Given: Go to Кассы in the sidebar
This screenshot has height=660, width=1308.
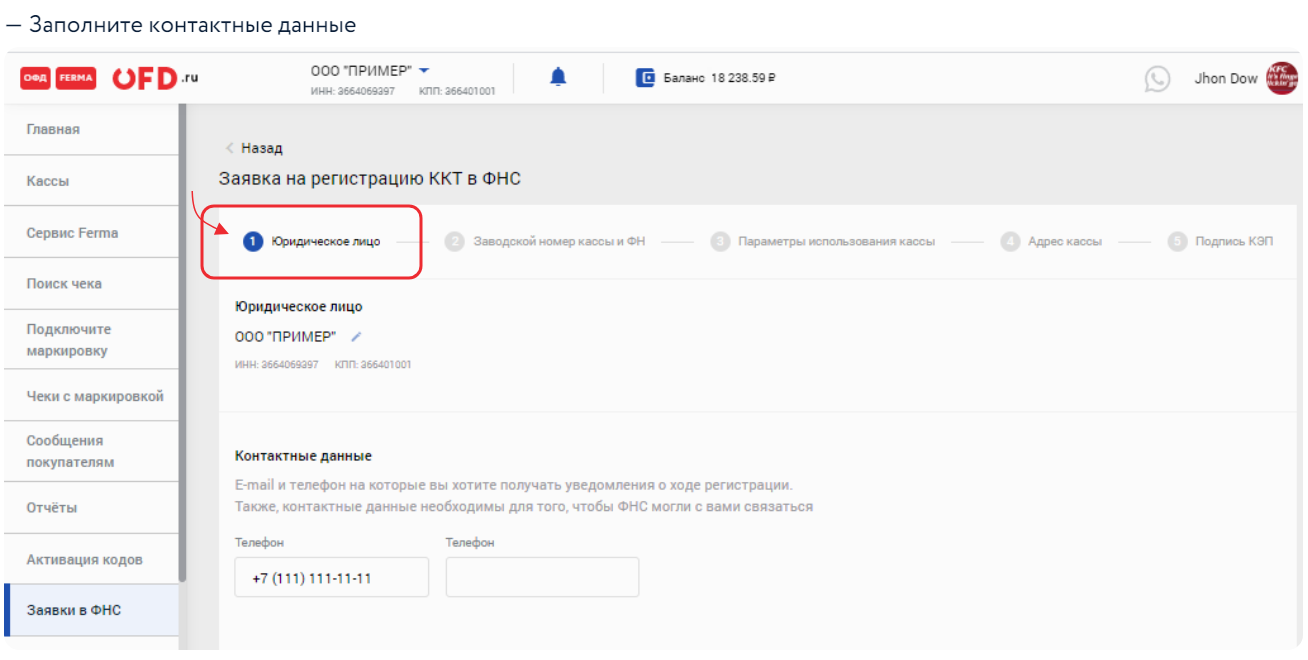Looking at the screenshot, I should pyautogui.click(x=90, y=181).
